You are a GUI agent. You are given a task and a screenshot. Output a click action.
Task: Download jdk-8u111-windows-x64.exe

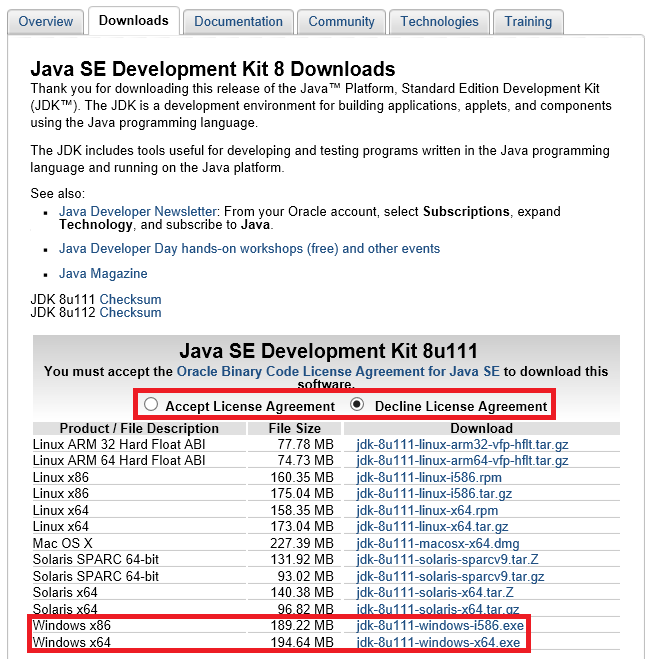438,643
